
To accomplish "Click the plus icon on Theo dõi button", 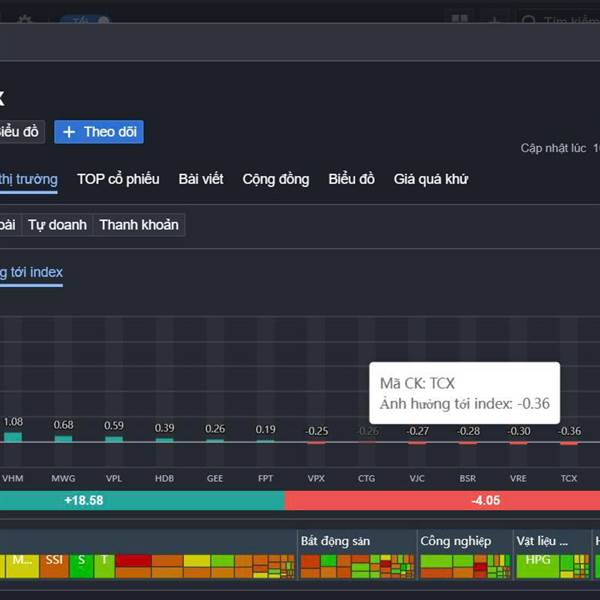I will point(69,132).
